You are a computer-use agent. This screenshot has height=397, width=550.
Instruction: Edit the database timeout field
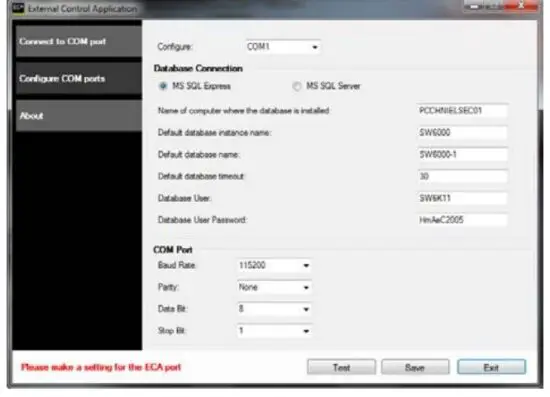[462, 176]
